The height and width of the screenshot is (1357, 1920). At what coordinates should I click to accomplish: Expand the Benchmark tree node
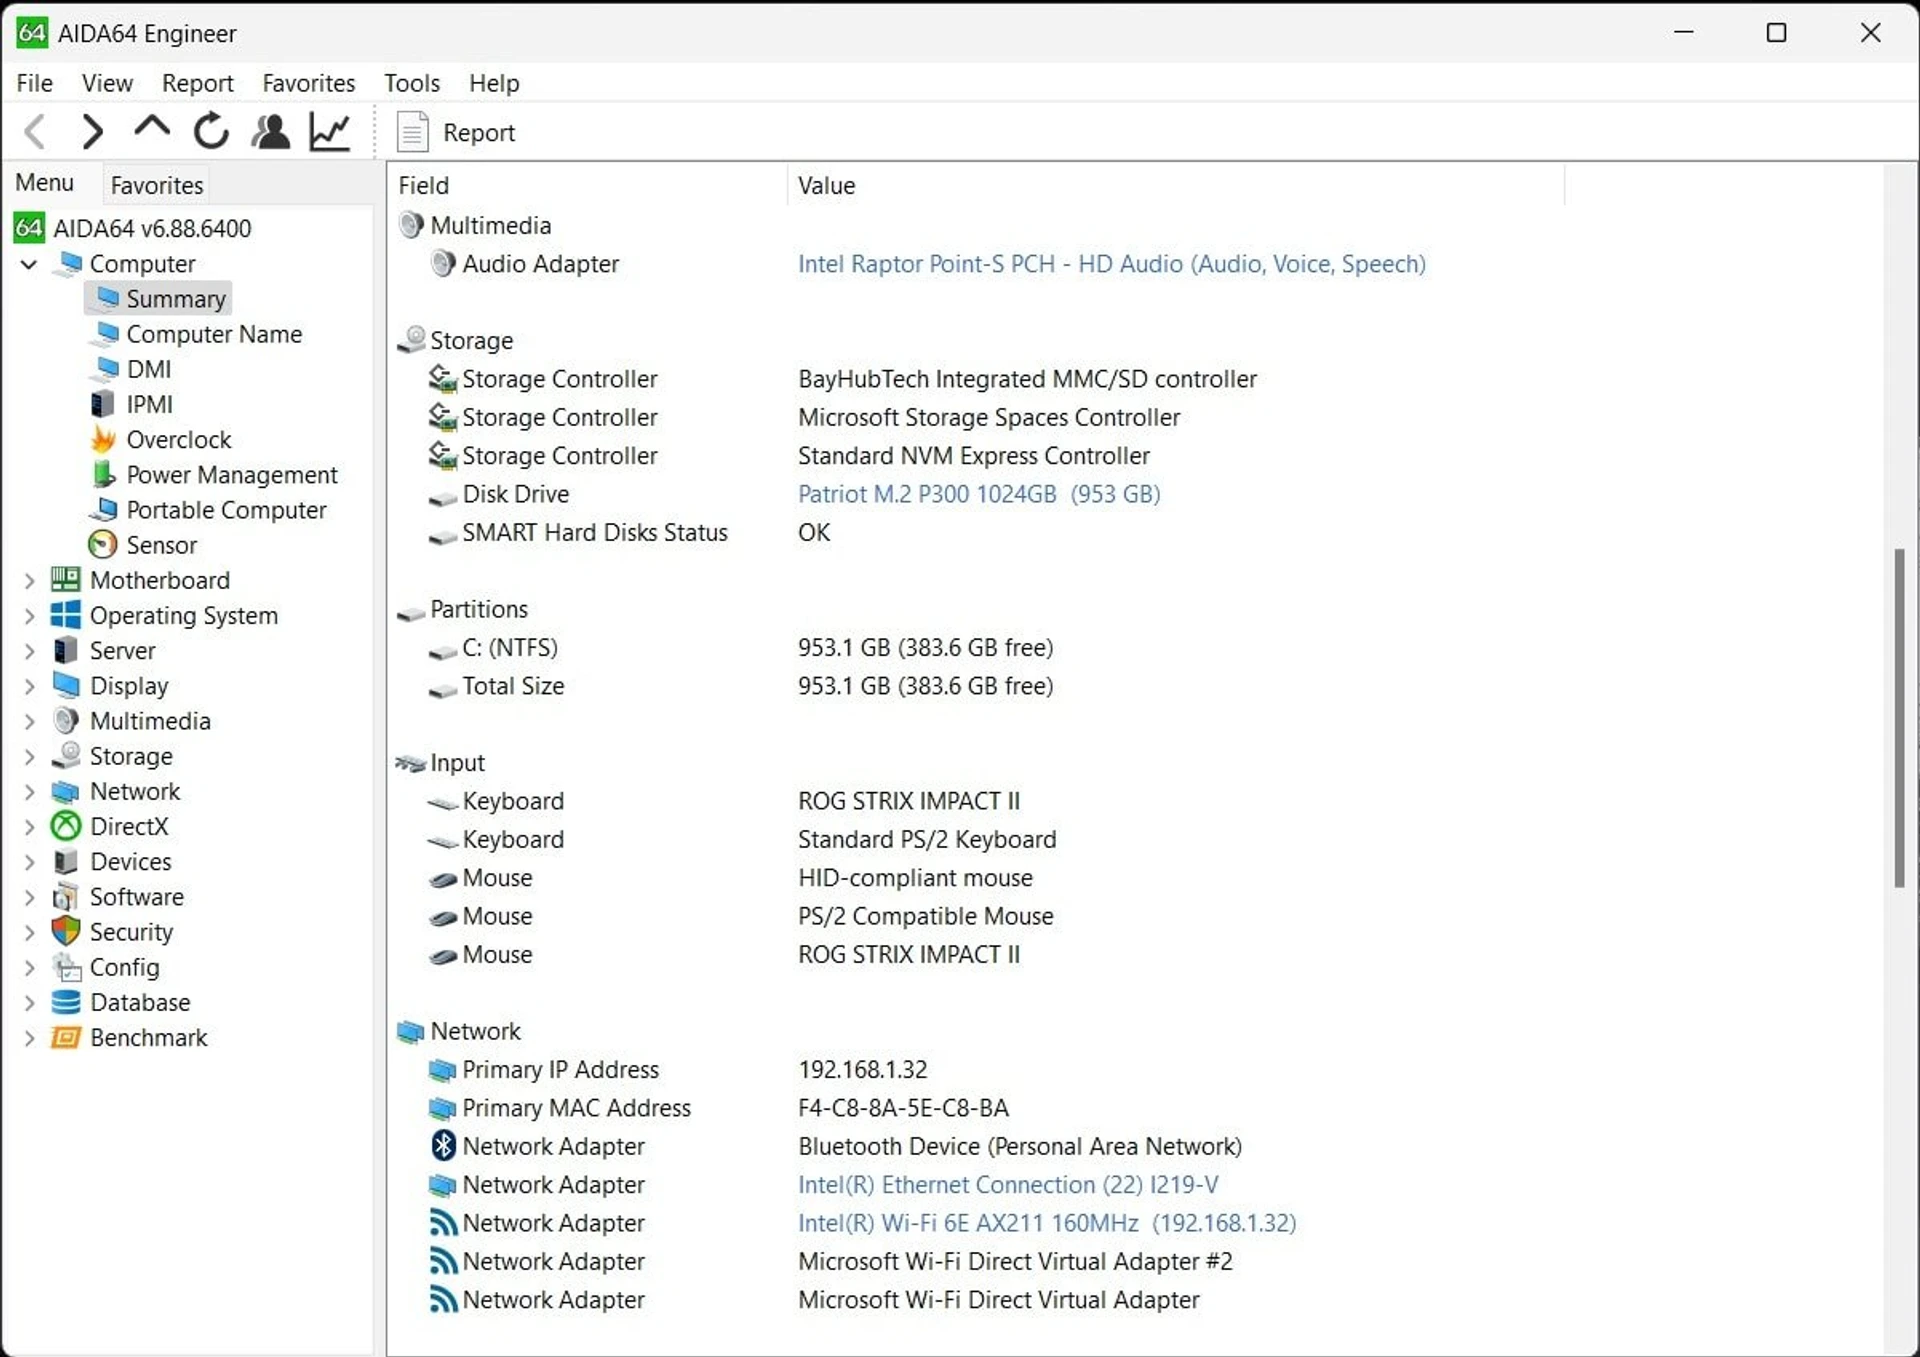(x=29, y=1037)
